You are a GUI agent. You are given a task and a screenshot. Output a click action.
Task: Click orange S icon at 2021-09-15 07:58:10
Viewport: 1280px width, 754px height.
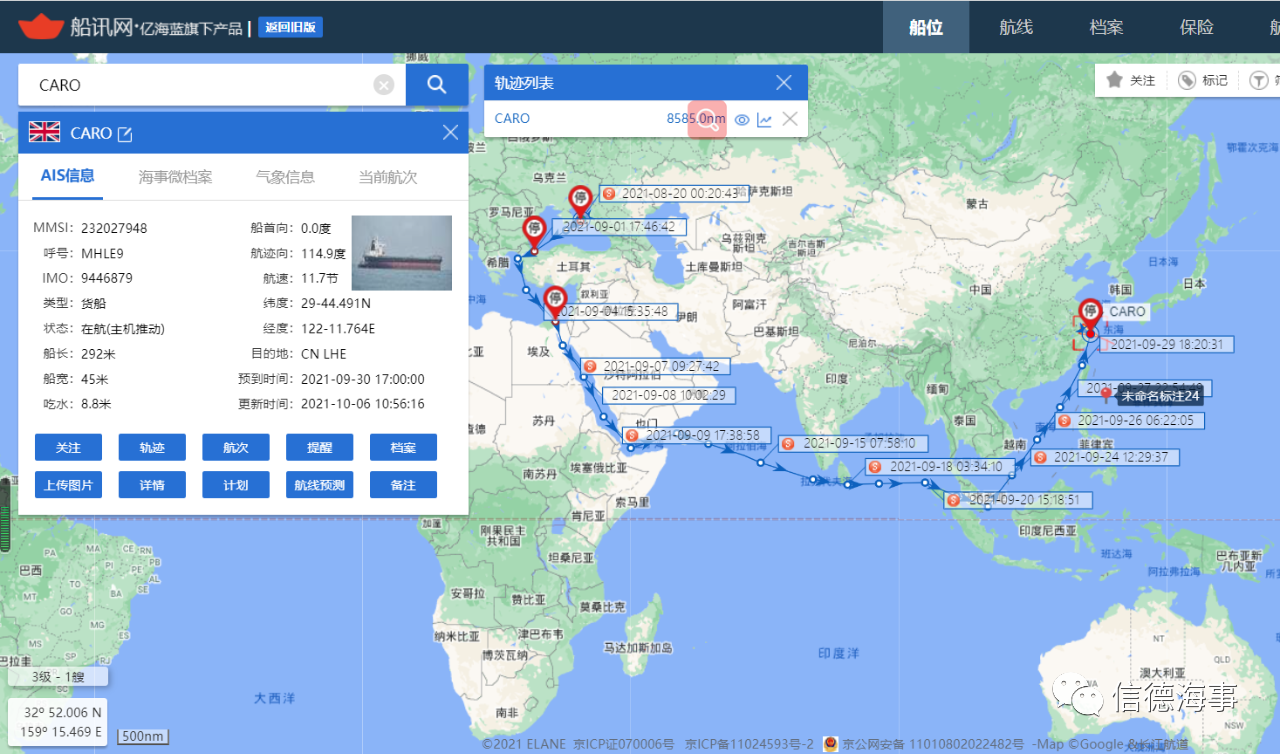point(788,443)
